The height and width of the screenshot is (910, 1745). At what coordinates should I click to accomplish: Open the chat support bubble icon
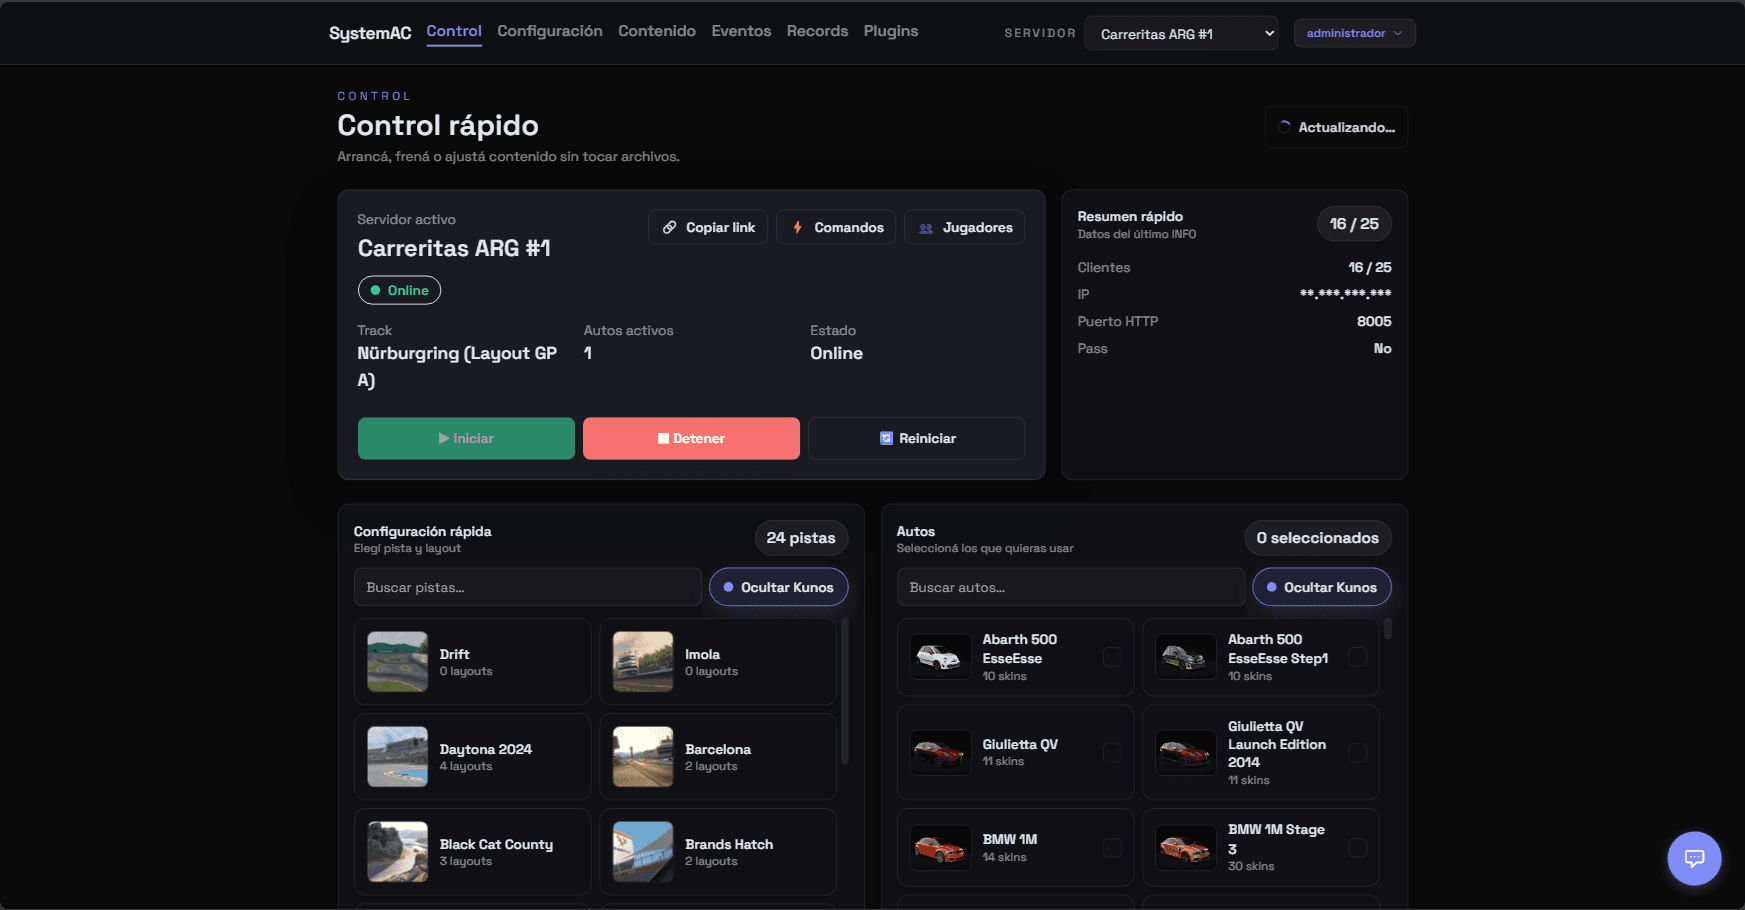(x=1694, y=858)
